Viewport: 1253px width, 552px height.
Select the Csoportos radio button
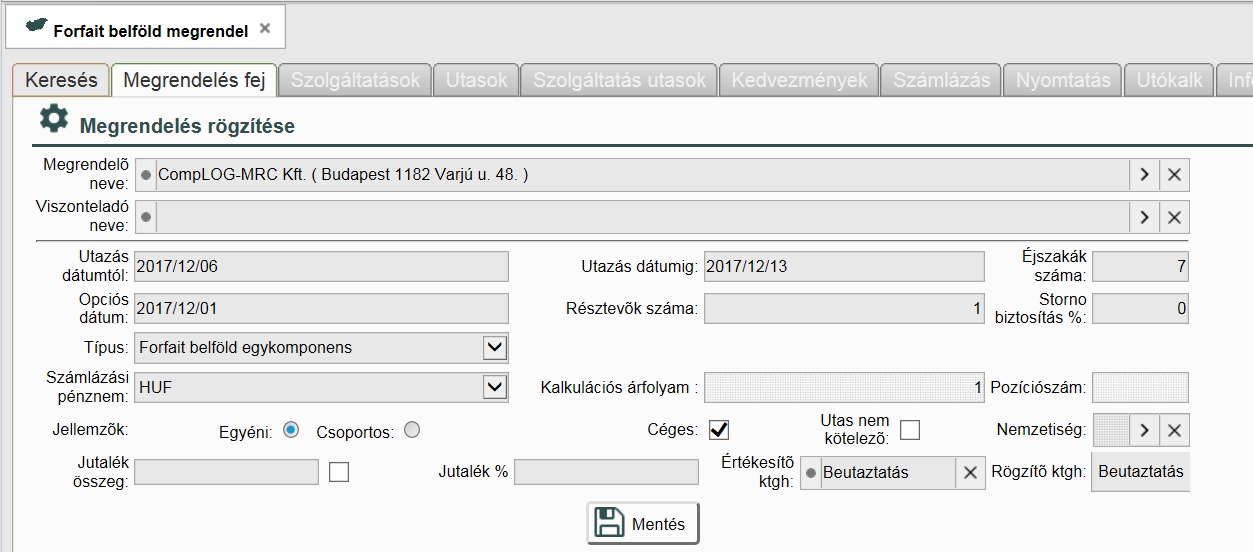point(411,430)
